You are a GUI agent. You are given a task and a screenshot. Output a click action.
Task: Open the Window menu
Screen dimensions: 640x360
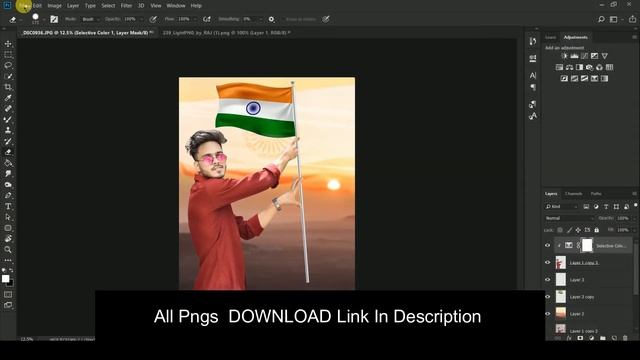click(176, 6)
